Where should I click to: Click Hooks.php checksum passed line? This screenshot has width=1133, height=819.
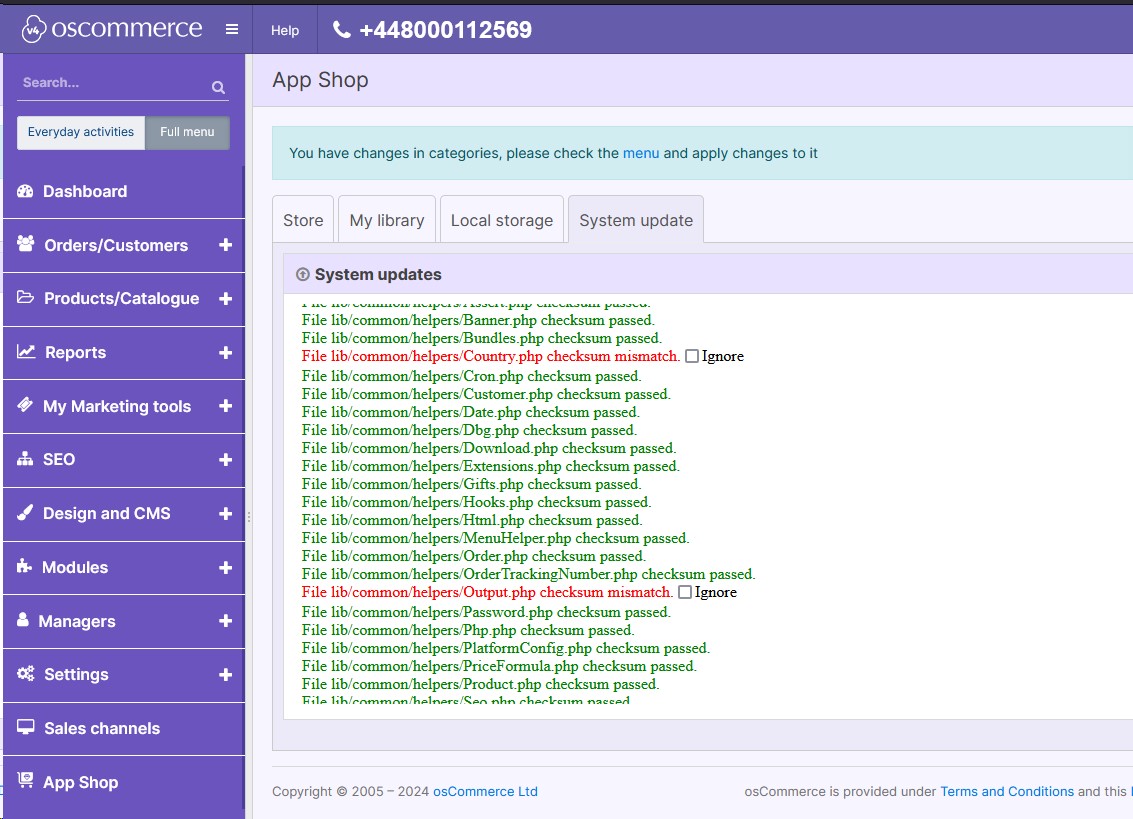click(476, 502)
